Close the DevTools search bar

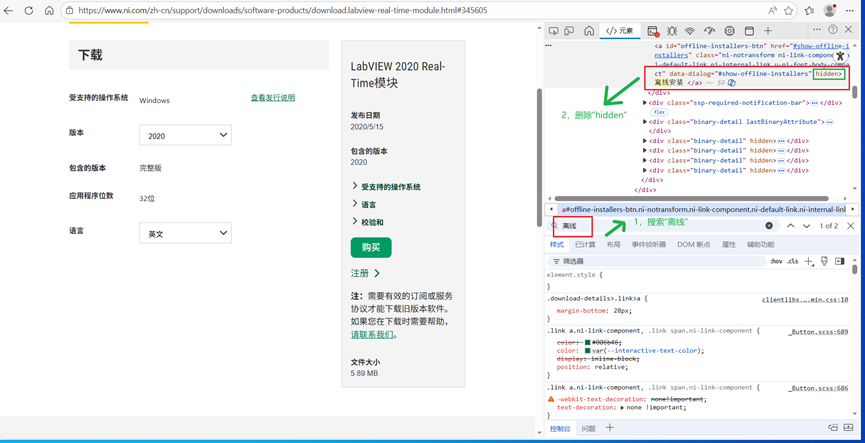click(851, 226)
